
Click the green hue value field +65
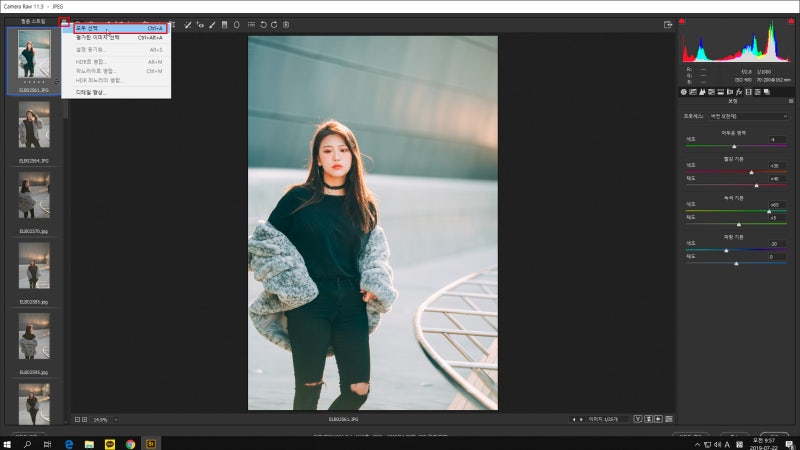(x=777, y=205)
